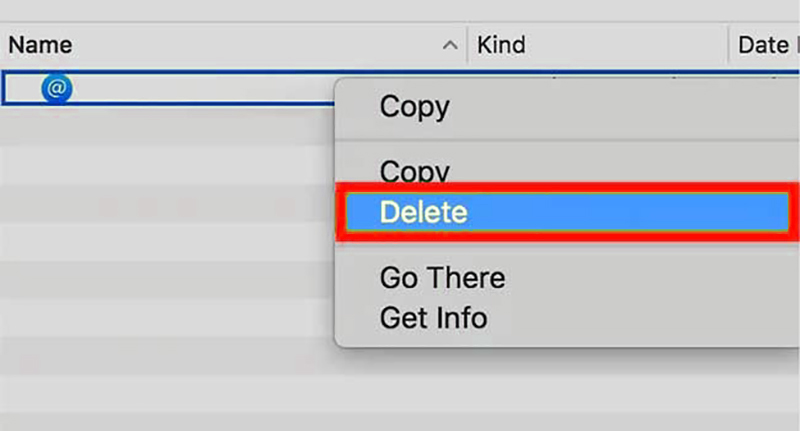
Task: Choose Delete in the context menu
Action: [x=567, y=212]
